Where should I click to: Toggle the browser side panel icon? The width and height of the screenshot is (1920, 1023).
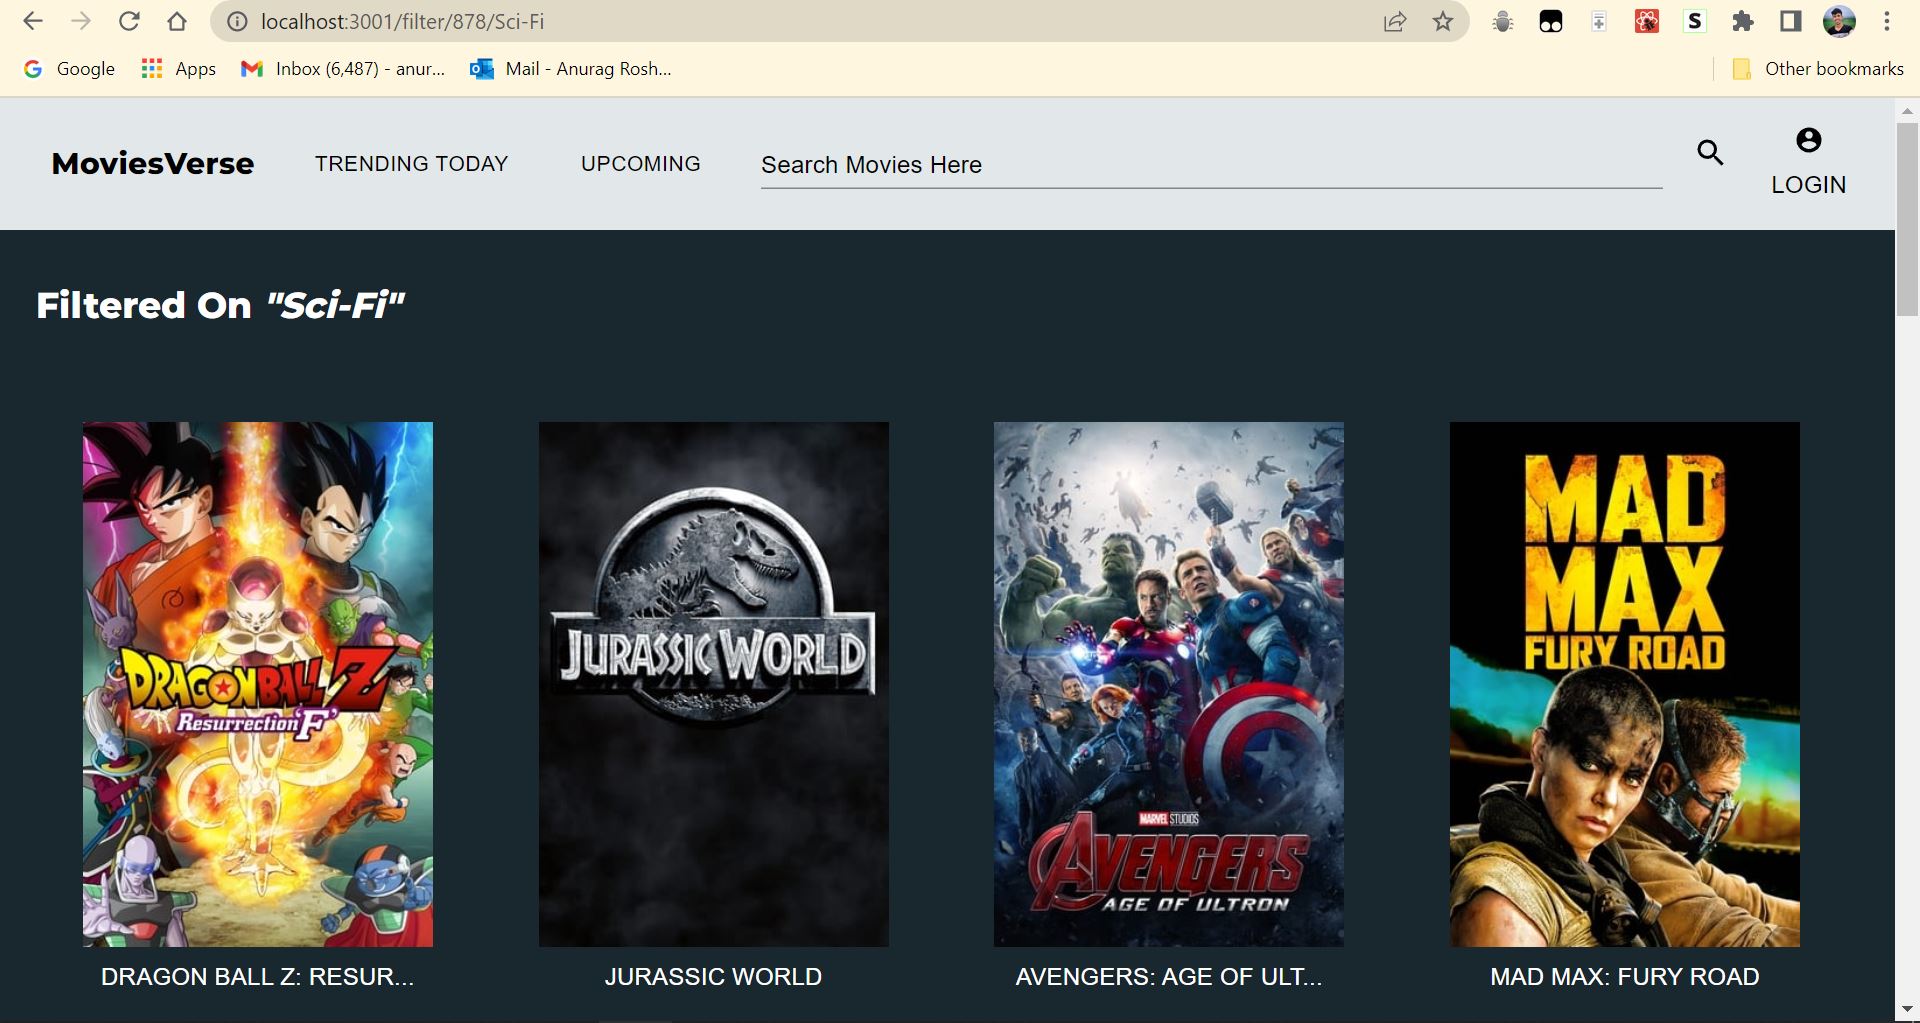[1791, 21]
